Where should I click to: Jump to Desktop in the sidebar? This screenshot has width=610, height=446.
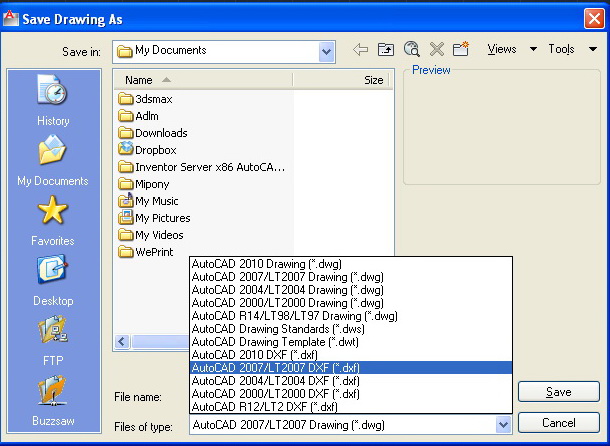[53, 281]
